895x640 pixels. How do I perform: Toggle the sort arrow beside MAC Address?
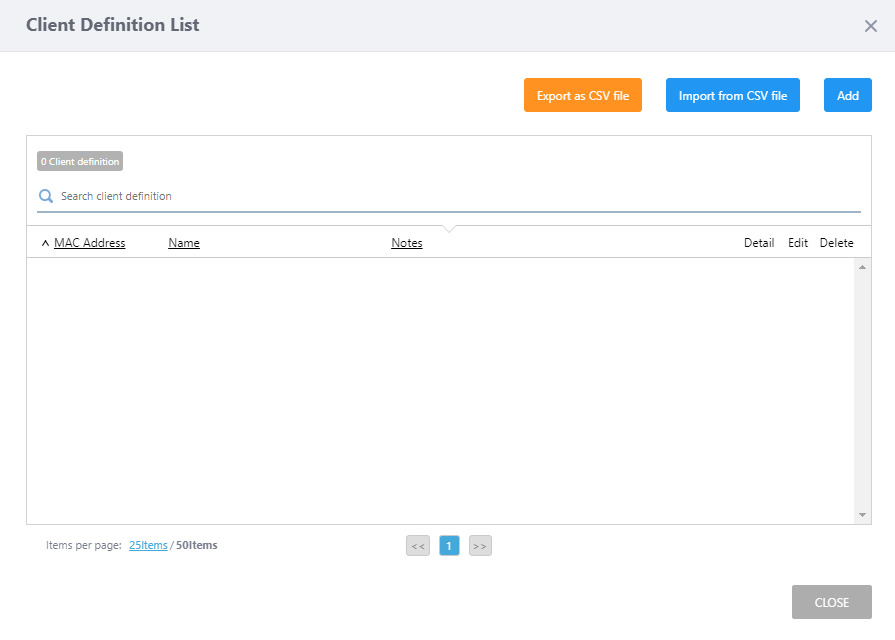click(45, 243)
